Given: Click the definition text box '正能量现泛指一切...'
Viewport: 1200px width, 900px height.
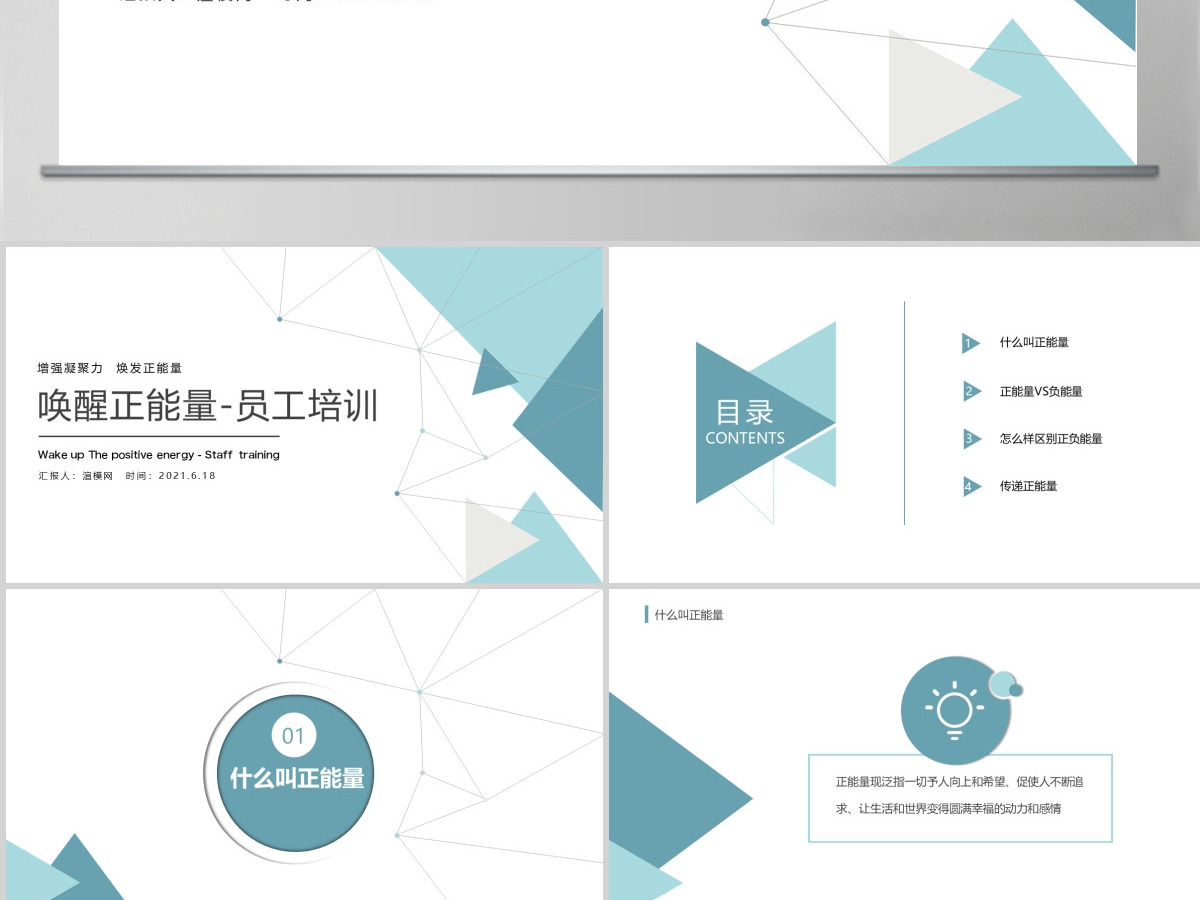Looking at the screenshot, I should point(960,798).
